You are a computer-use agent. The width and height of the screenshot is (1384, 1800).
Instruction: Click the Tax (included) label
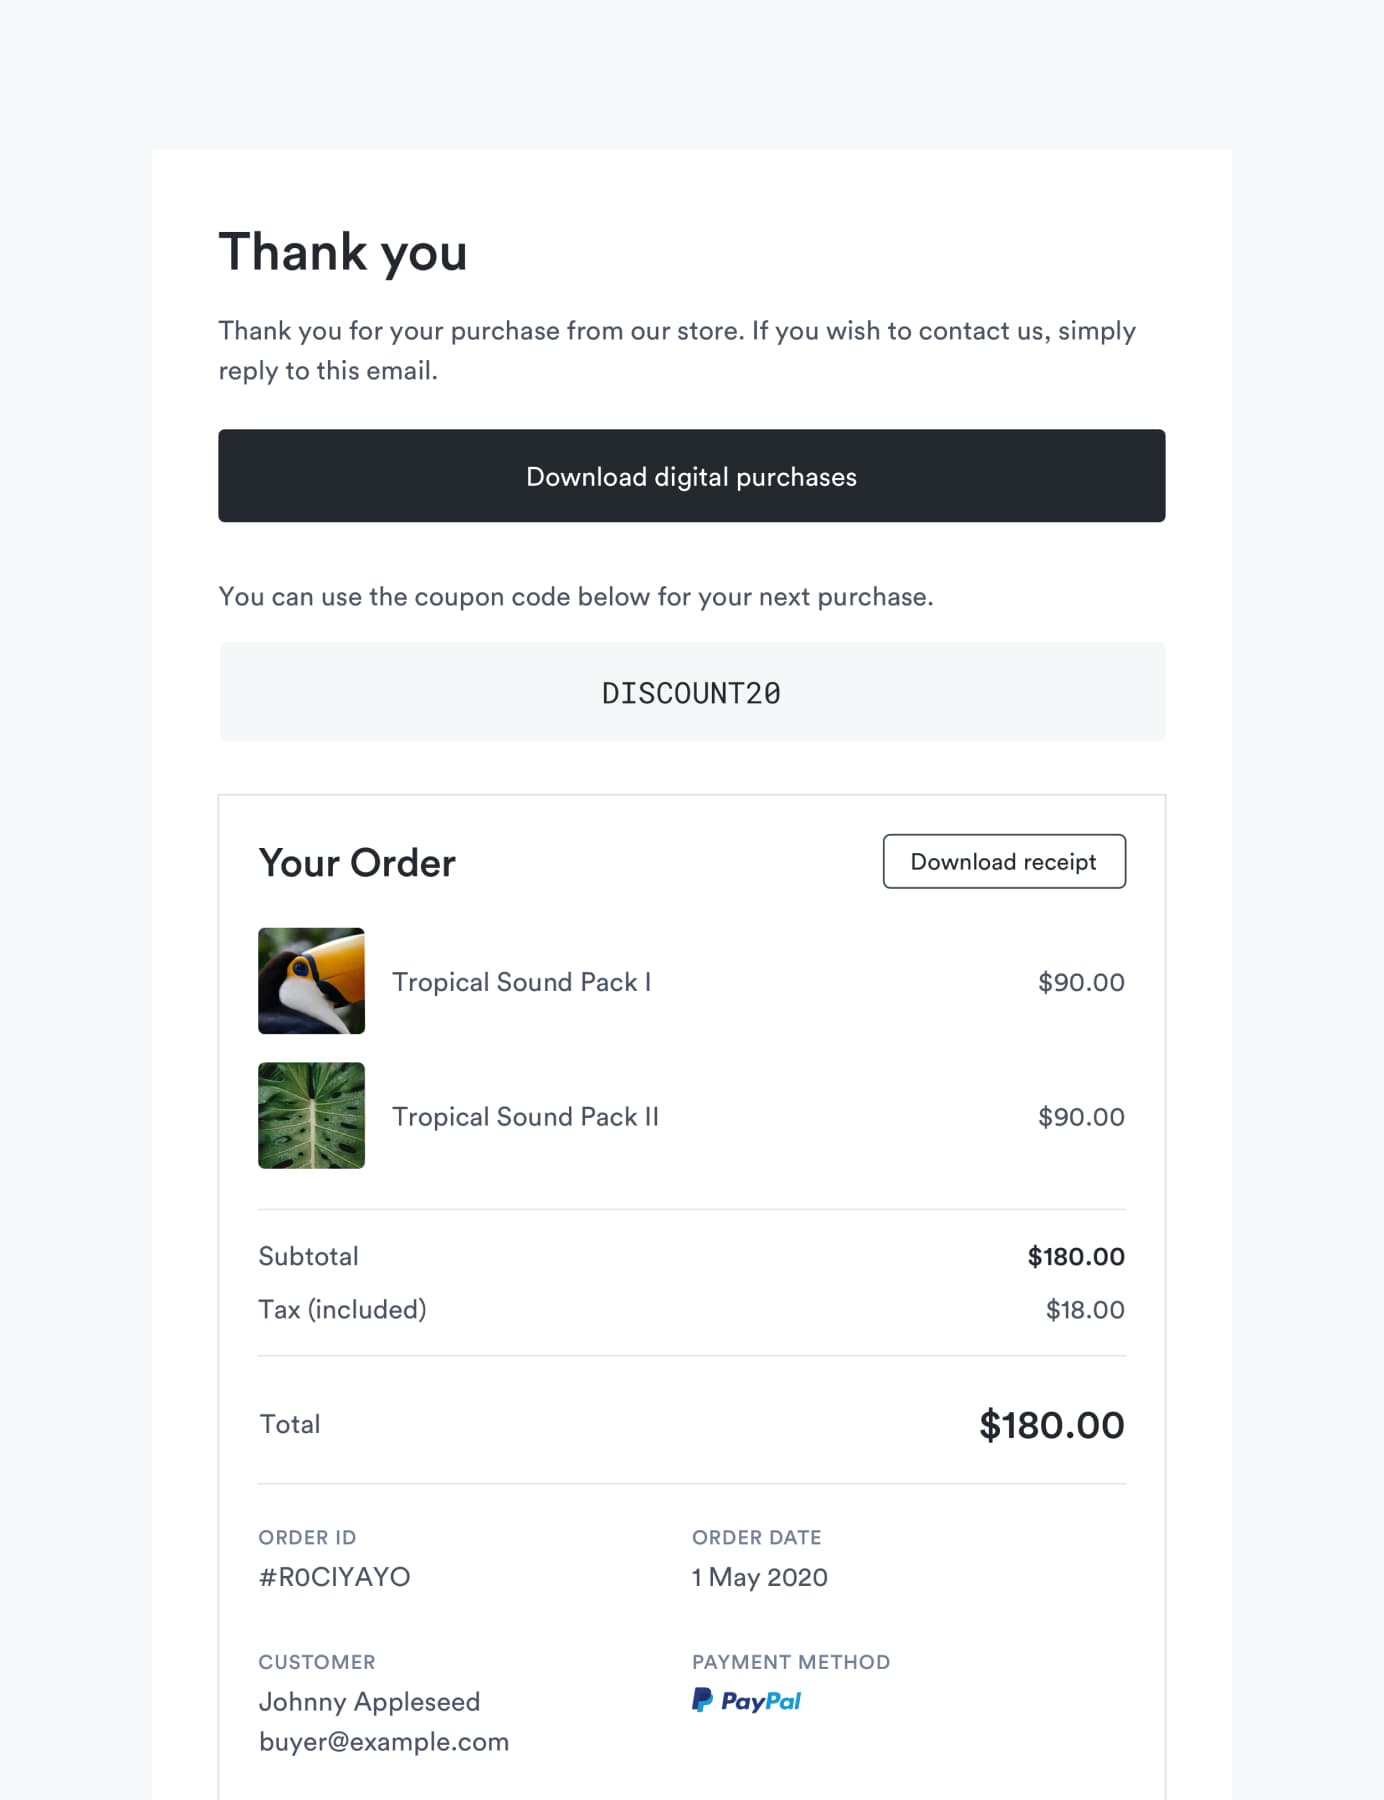pyautogui.click(x=343, y=1310)
